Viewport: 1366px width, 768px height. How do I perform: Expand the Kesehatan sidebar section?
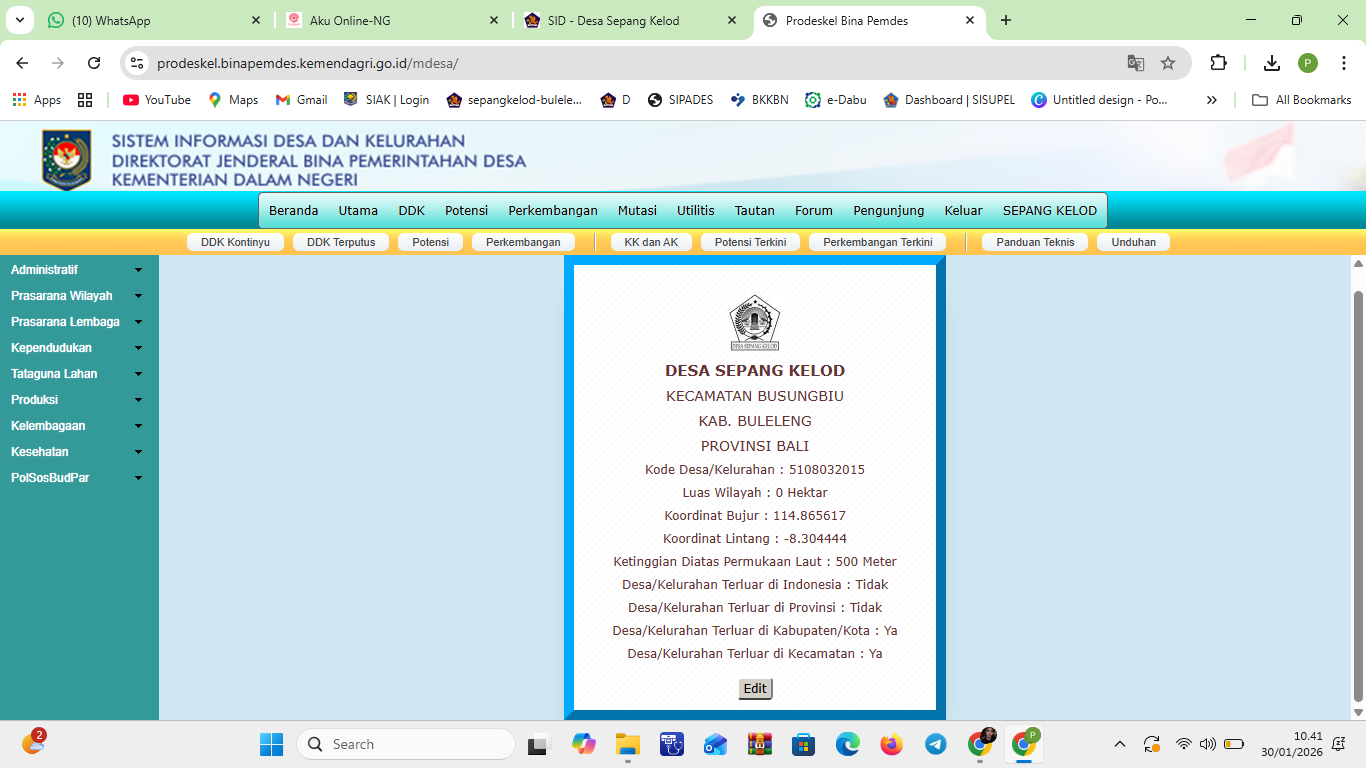76,452
